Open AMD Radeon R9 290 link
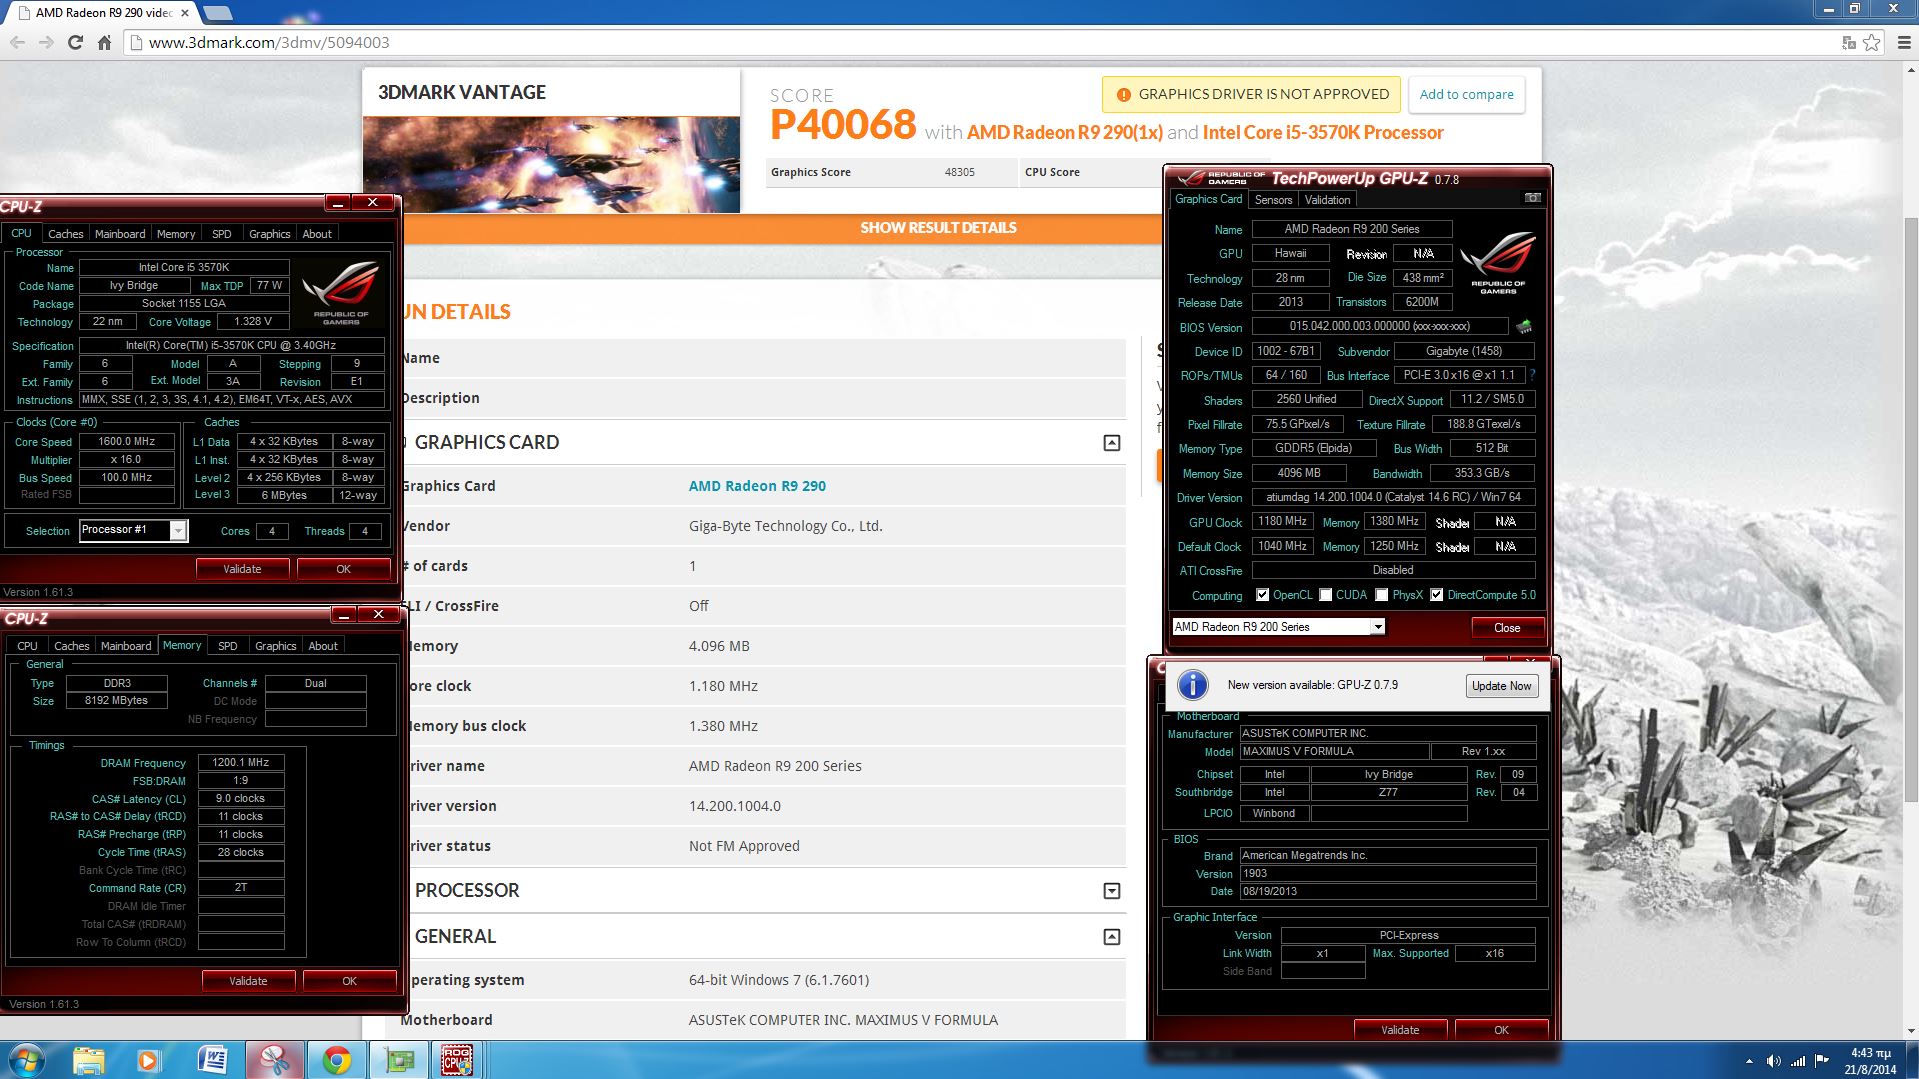Image resolution: width=1919 pixels, height=1079 pixels. [757, 486]
